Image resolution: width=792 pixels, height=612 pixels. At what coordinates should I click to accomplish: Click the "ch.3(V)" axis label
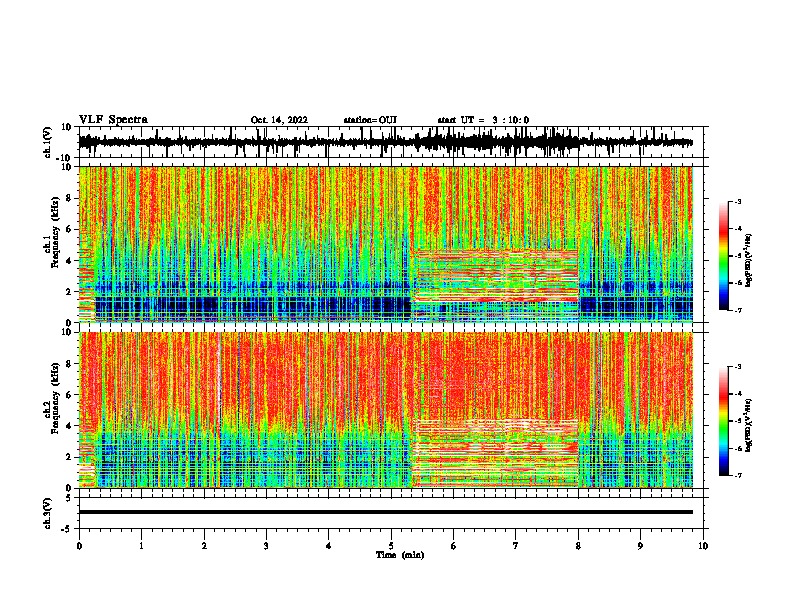48,513
